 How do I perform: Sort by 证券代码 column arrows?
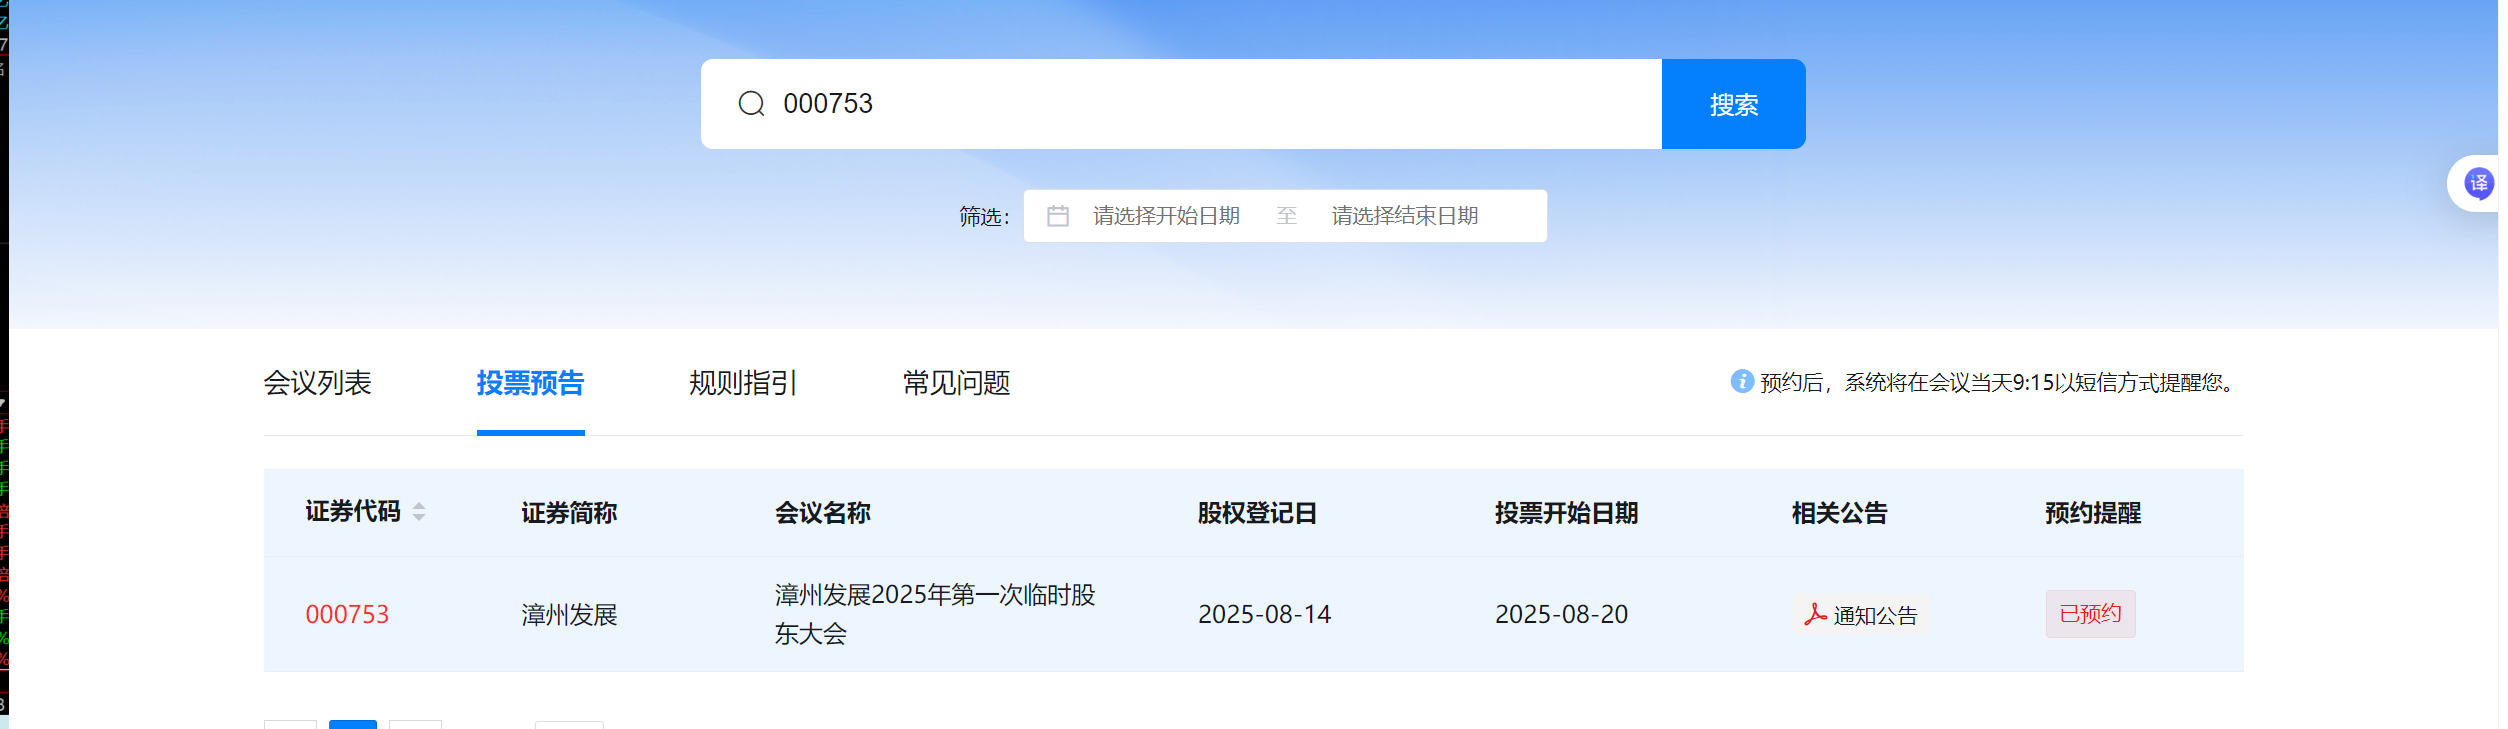[x=419, y=512]
